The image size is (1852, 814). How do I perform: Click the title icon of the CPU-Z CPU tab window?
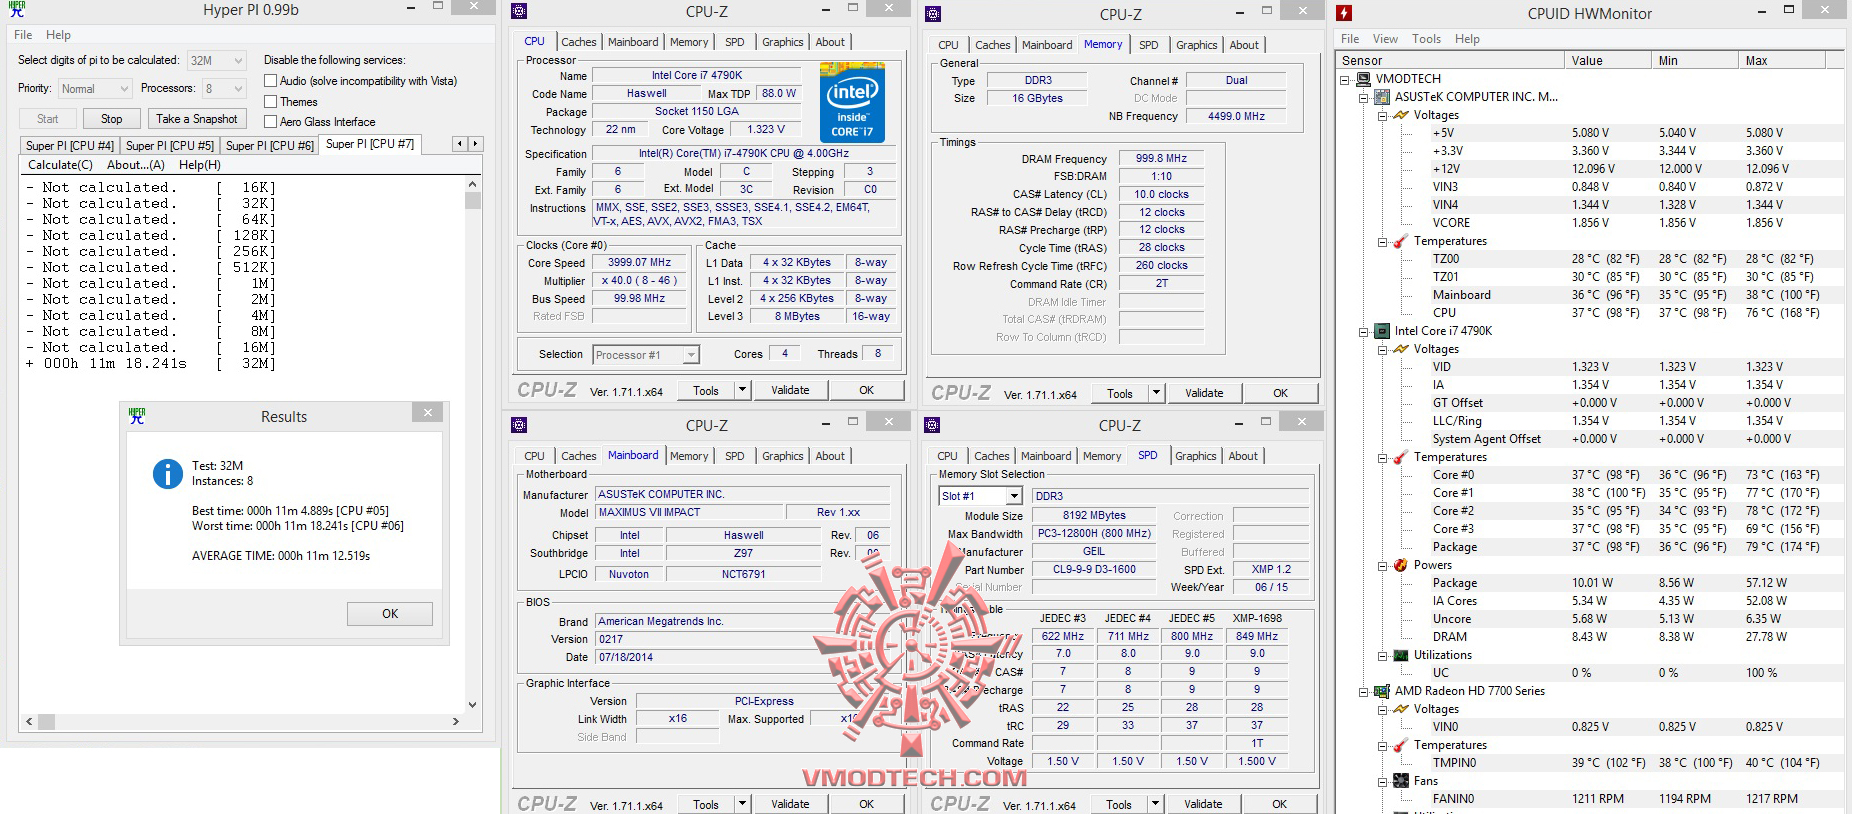point(519,12)
